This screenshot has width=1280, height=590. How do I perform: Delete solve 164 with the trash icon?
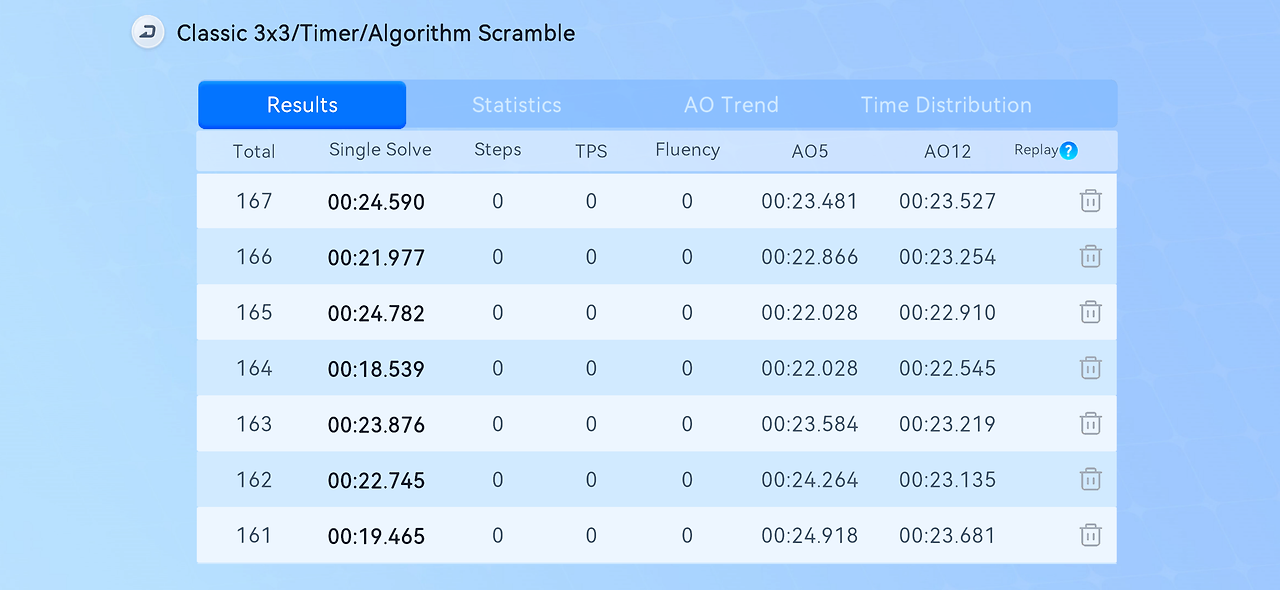[1090, 368]
